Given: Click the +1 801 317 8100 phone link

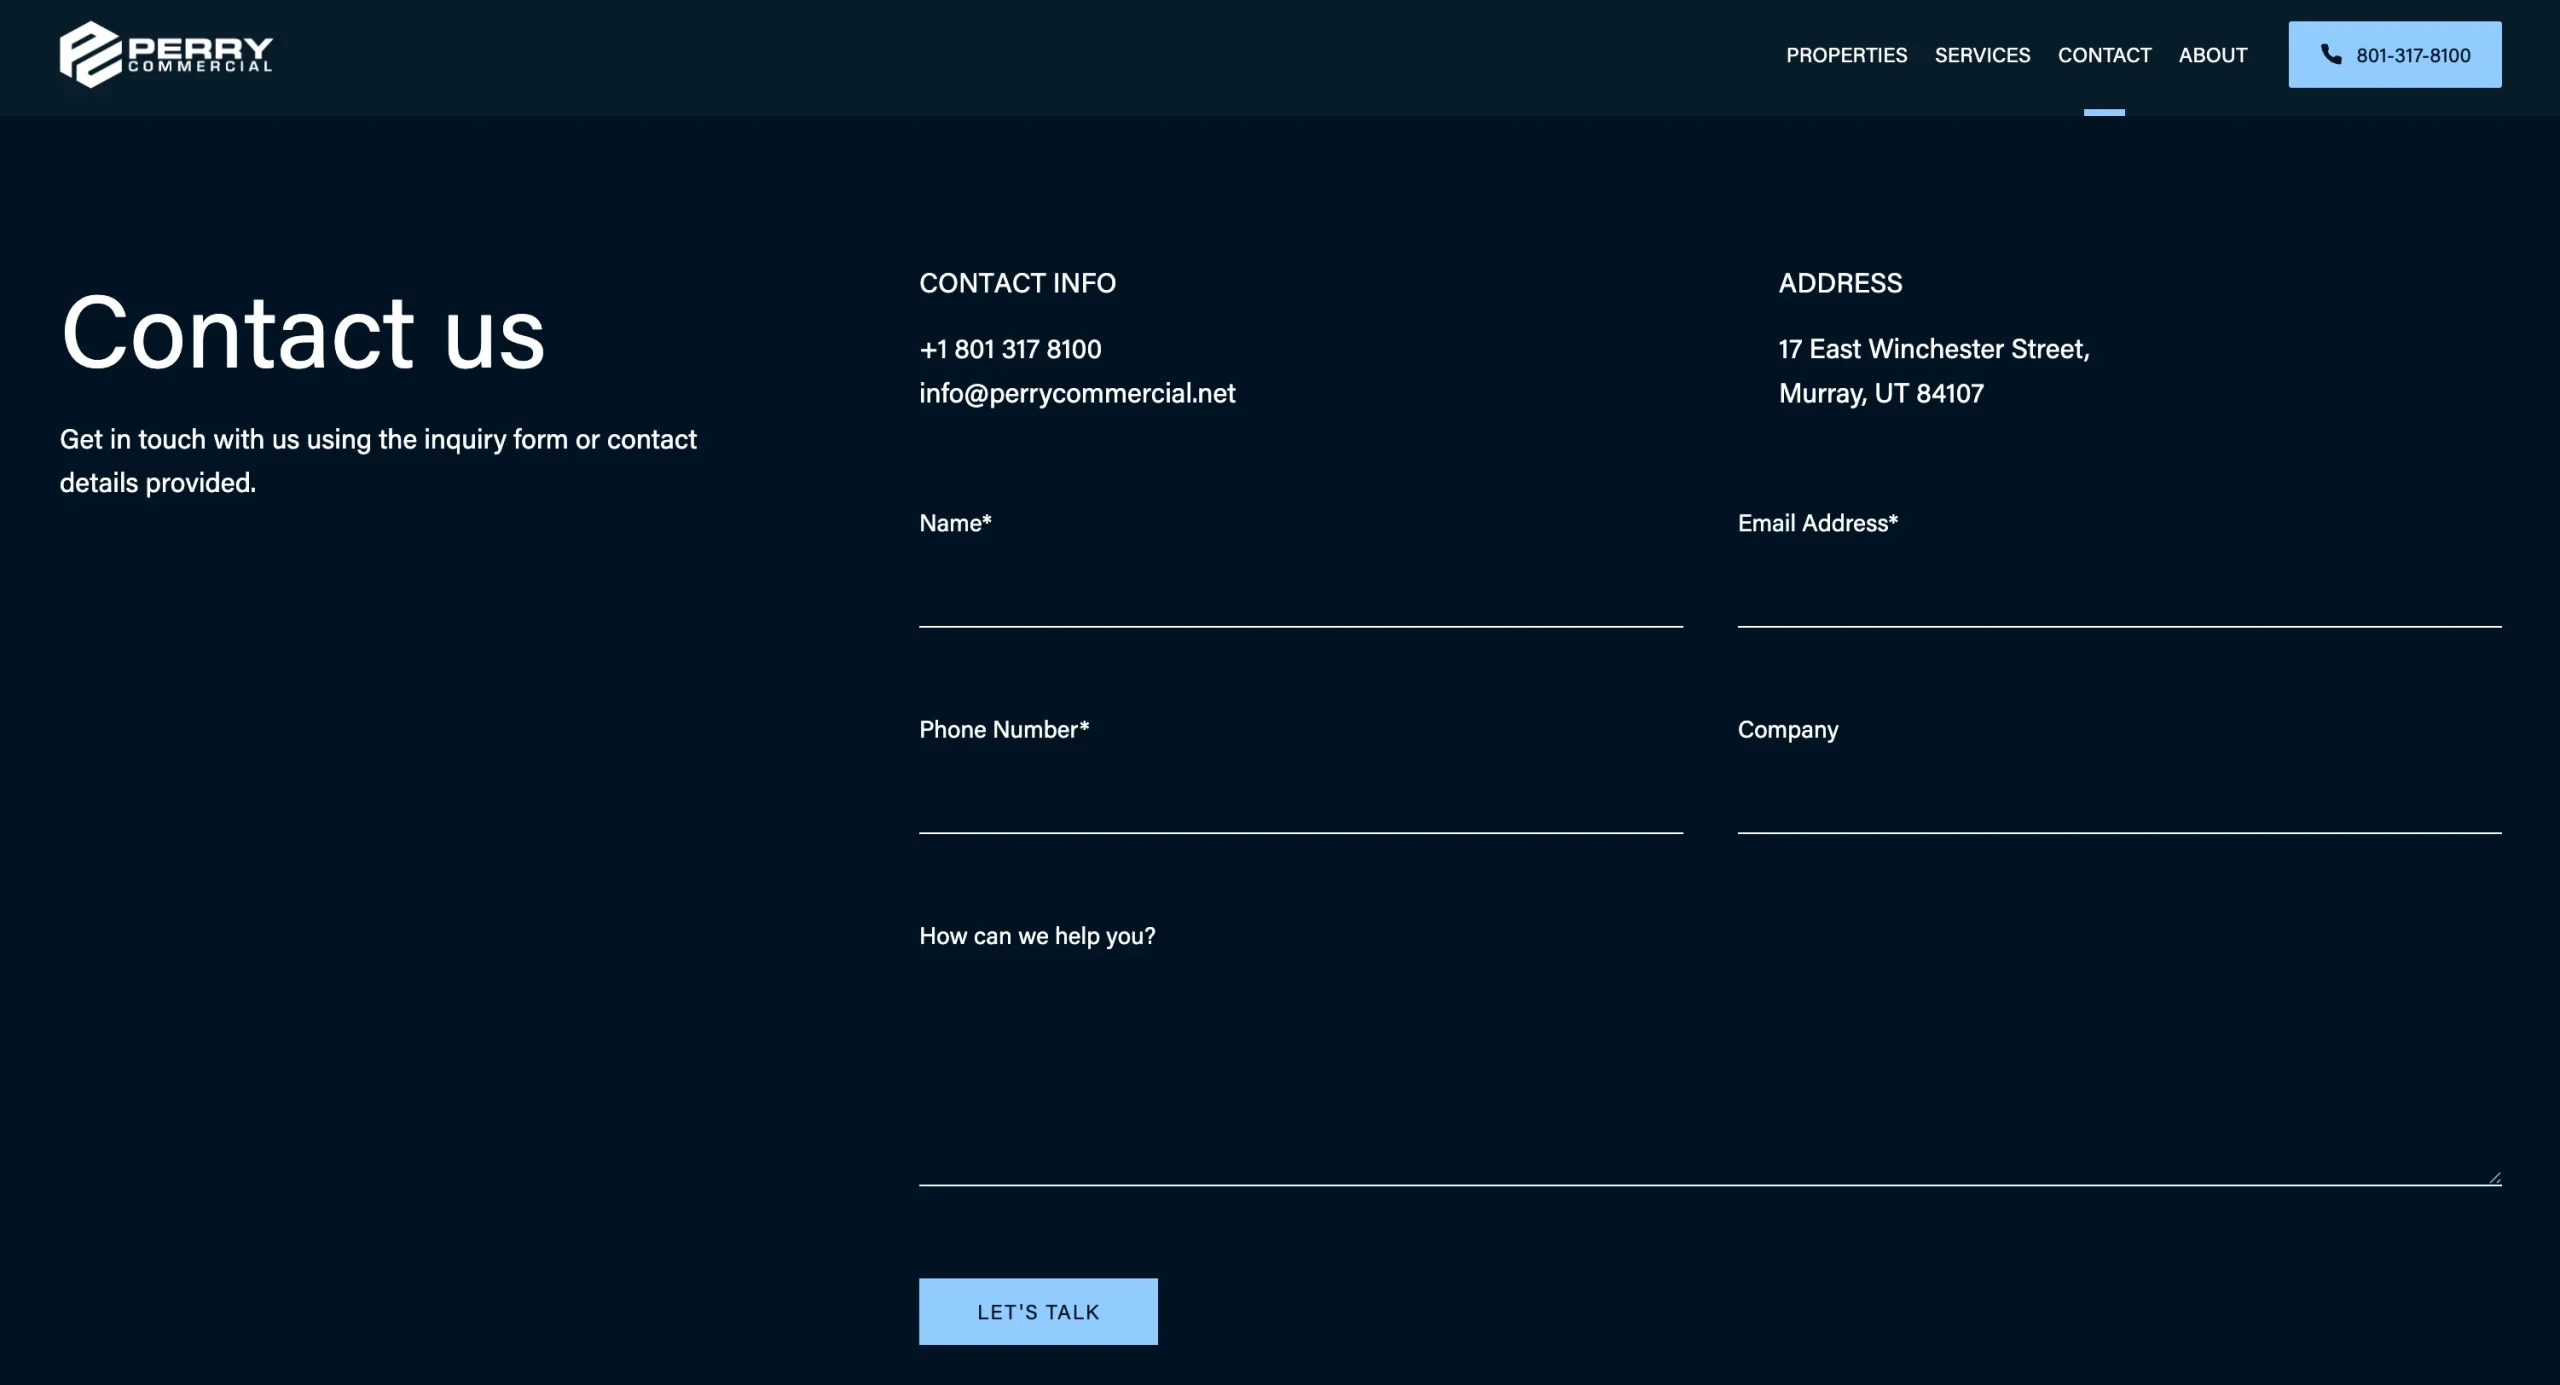Looking at the screenshot, I should 1010,349.
